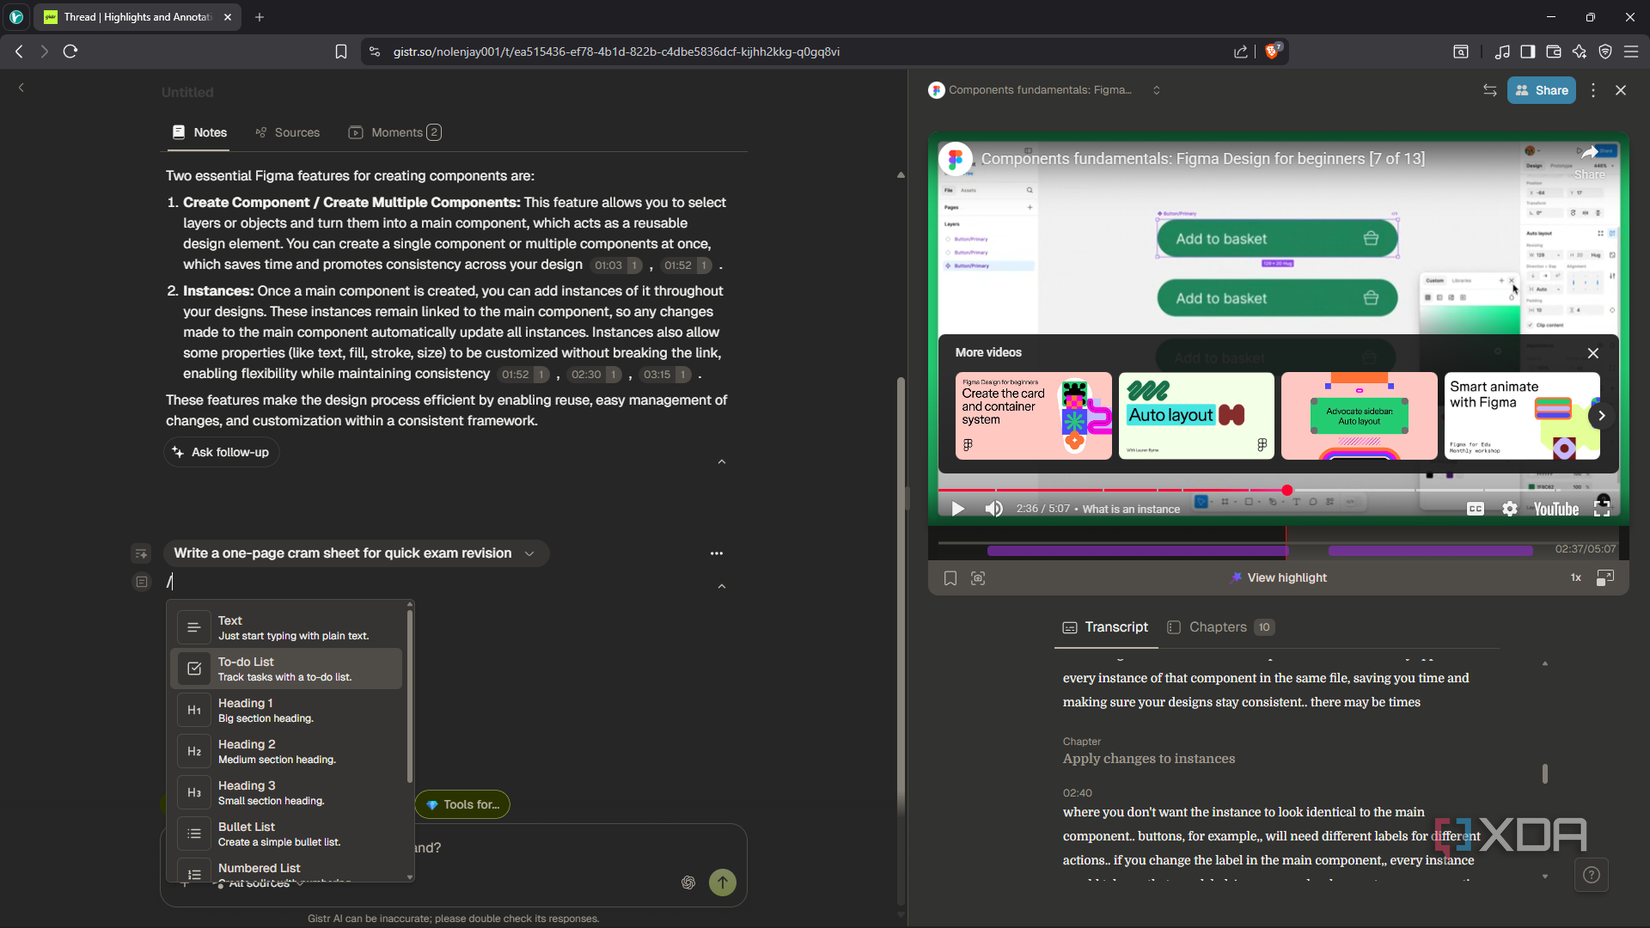
Task: Open the Brave Wallet icon
Action: [x=1554, y=52]
